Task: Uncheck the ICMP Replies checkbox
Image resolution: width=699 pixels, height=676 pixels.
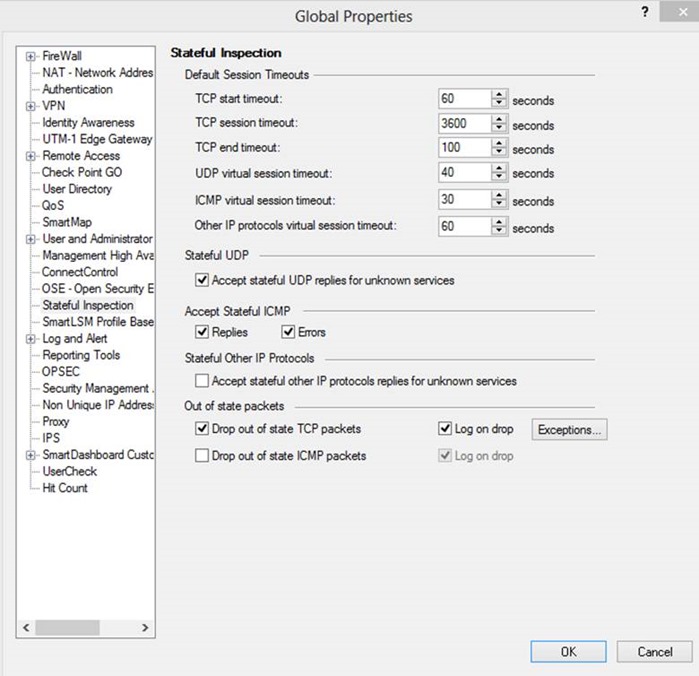Action: pyautogui.click(x=202, y=332)
